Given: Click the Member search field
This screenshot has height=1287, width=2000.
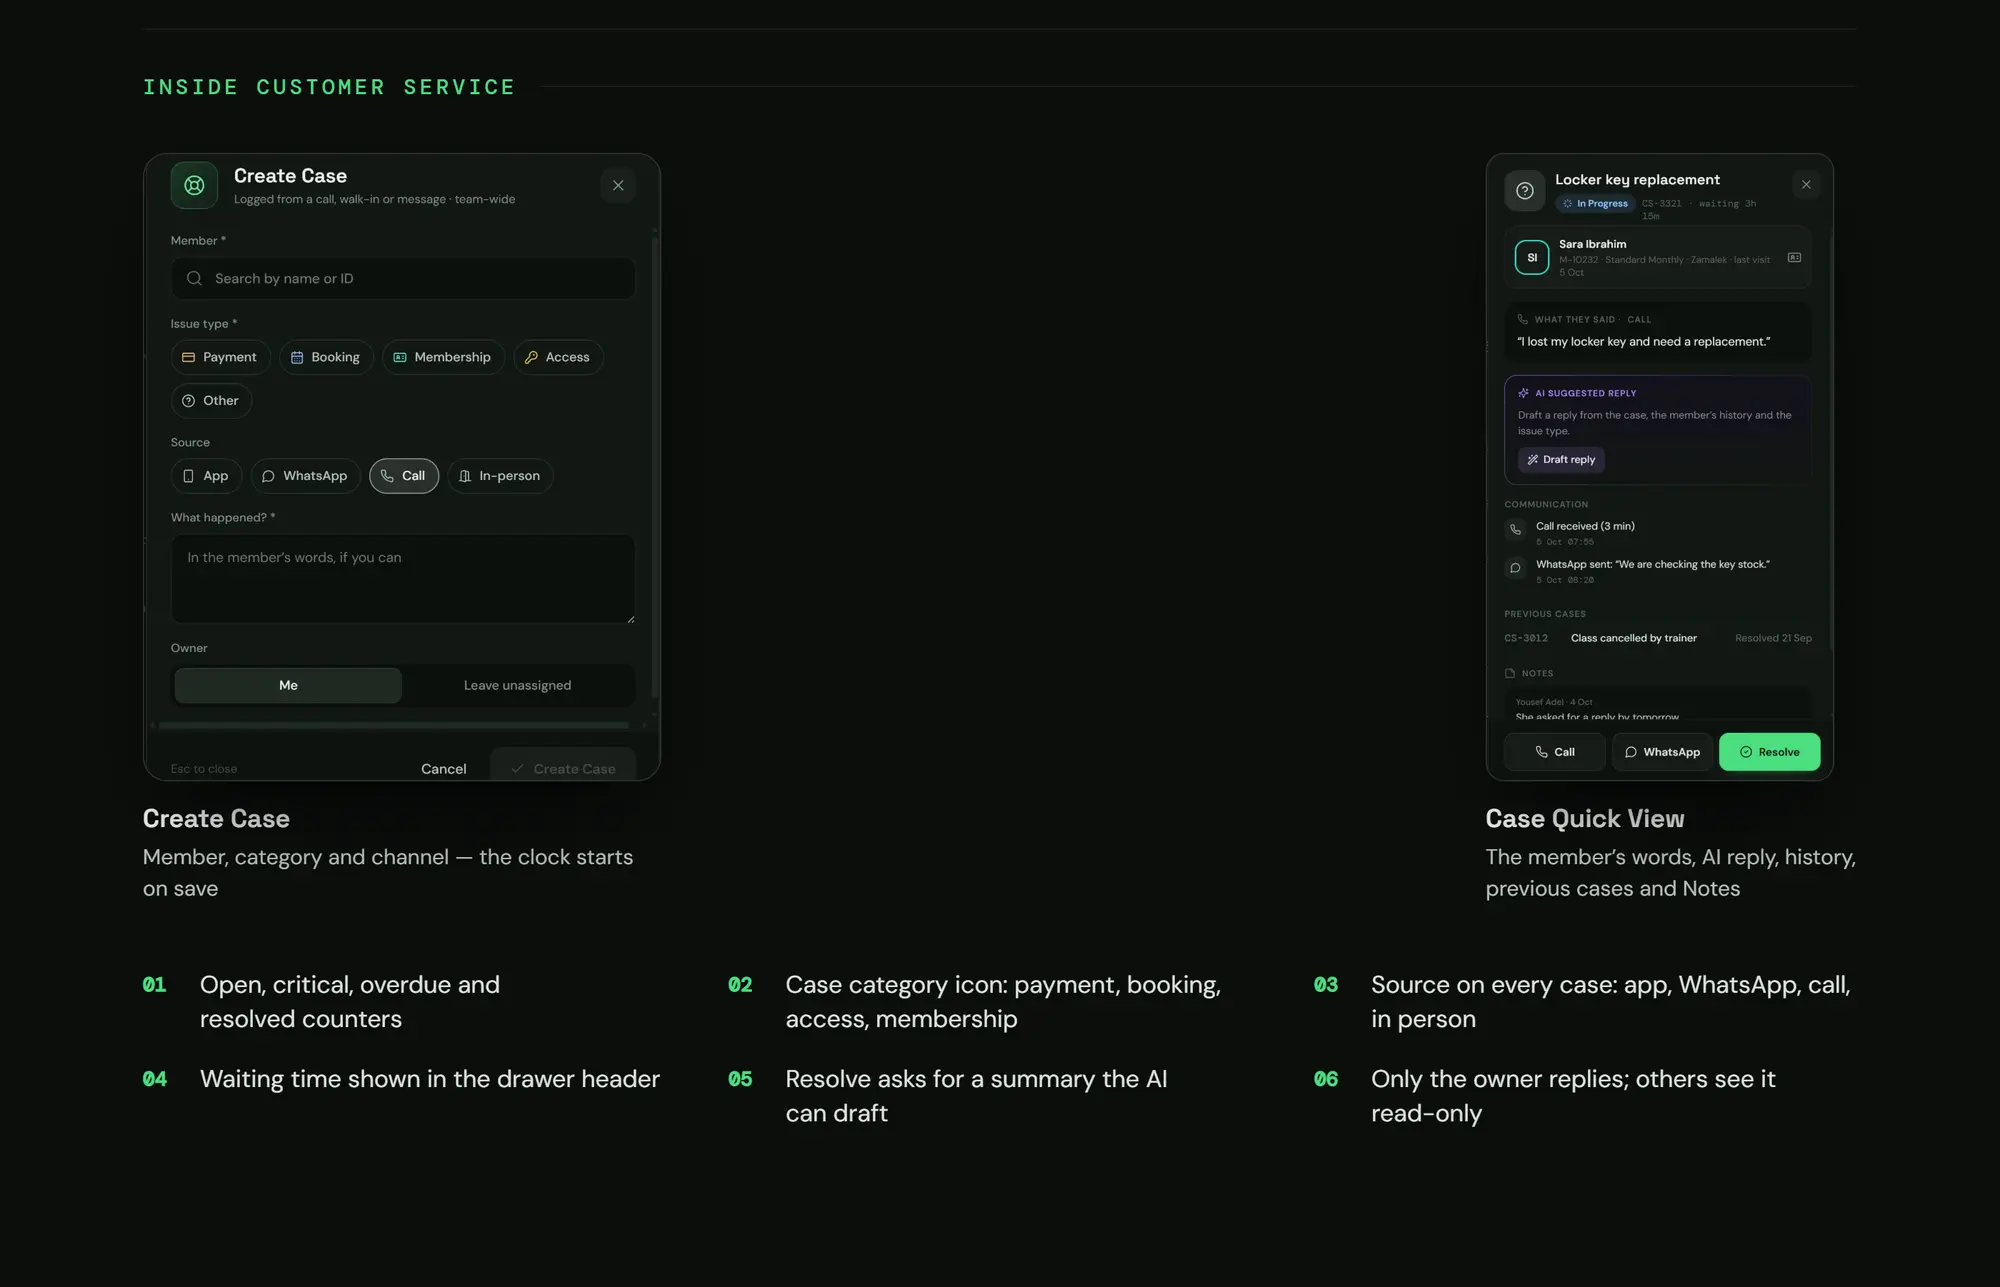Looking at the screenshot, I should (403, 278).
